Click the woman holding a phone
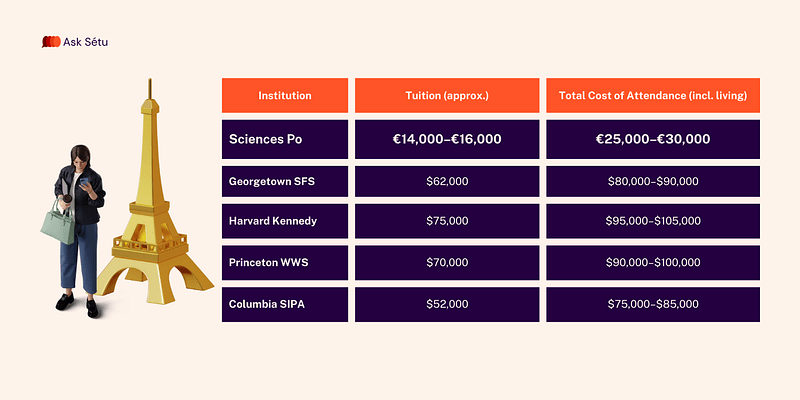This screenshot has width=800, height=400. [79, 230]
